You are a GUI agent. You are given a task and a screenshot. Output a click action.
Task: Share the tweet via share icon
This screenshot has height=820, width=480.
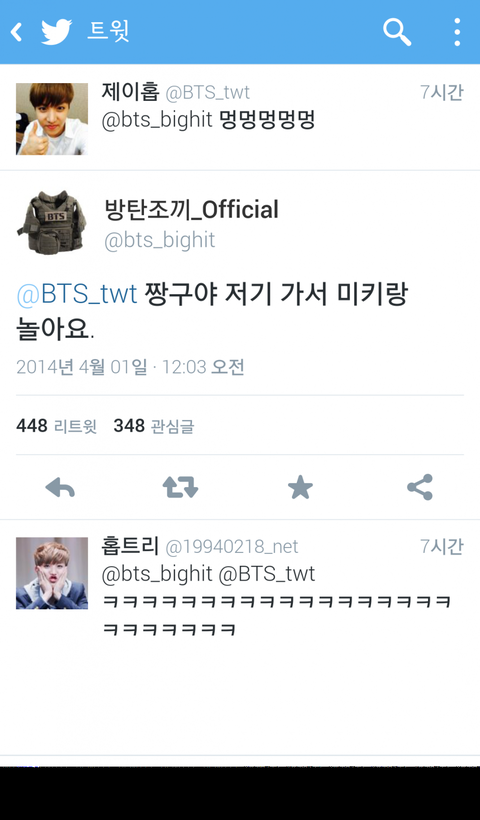click(420, 487)
